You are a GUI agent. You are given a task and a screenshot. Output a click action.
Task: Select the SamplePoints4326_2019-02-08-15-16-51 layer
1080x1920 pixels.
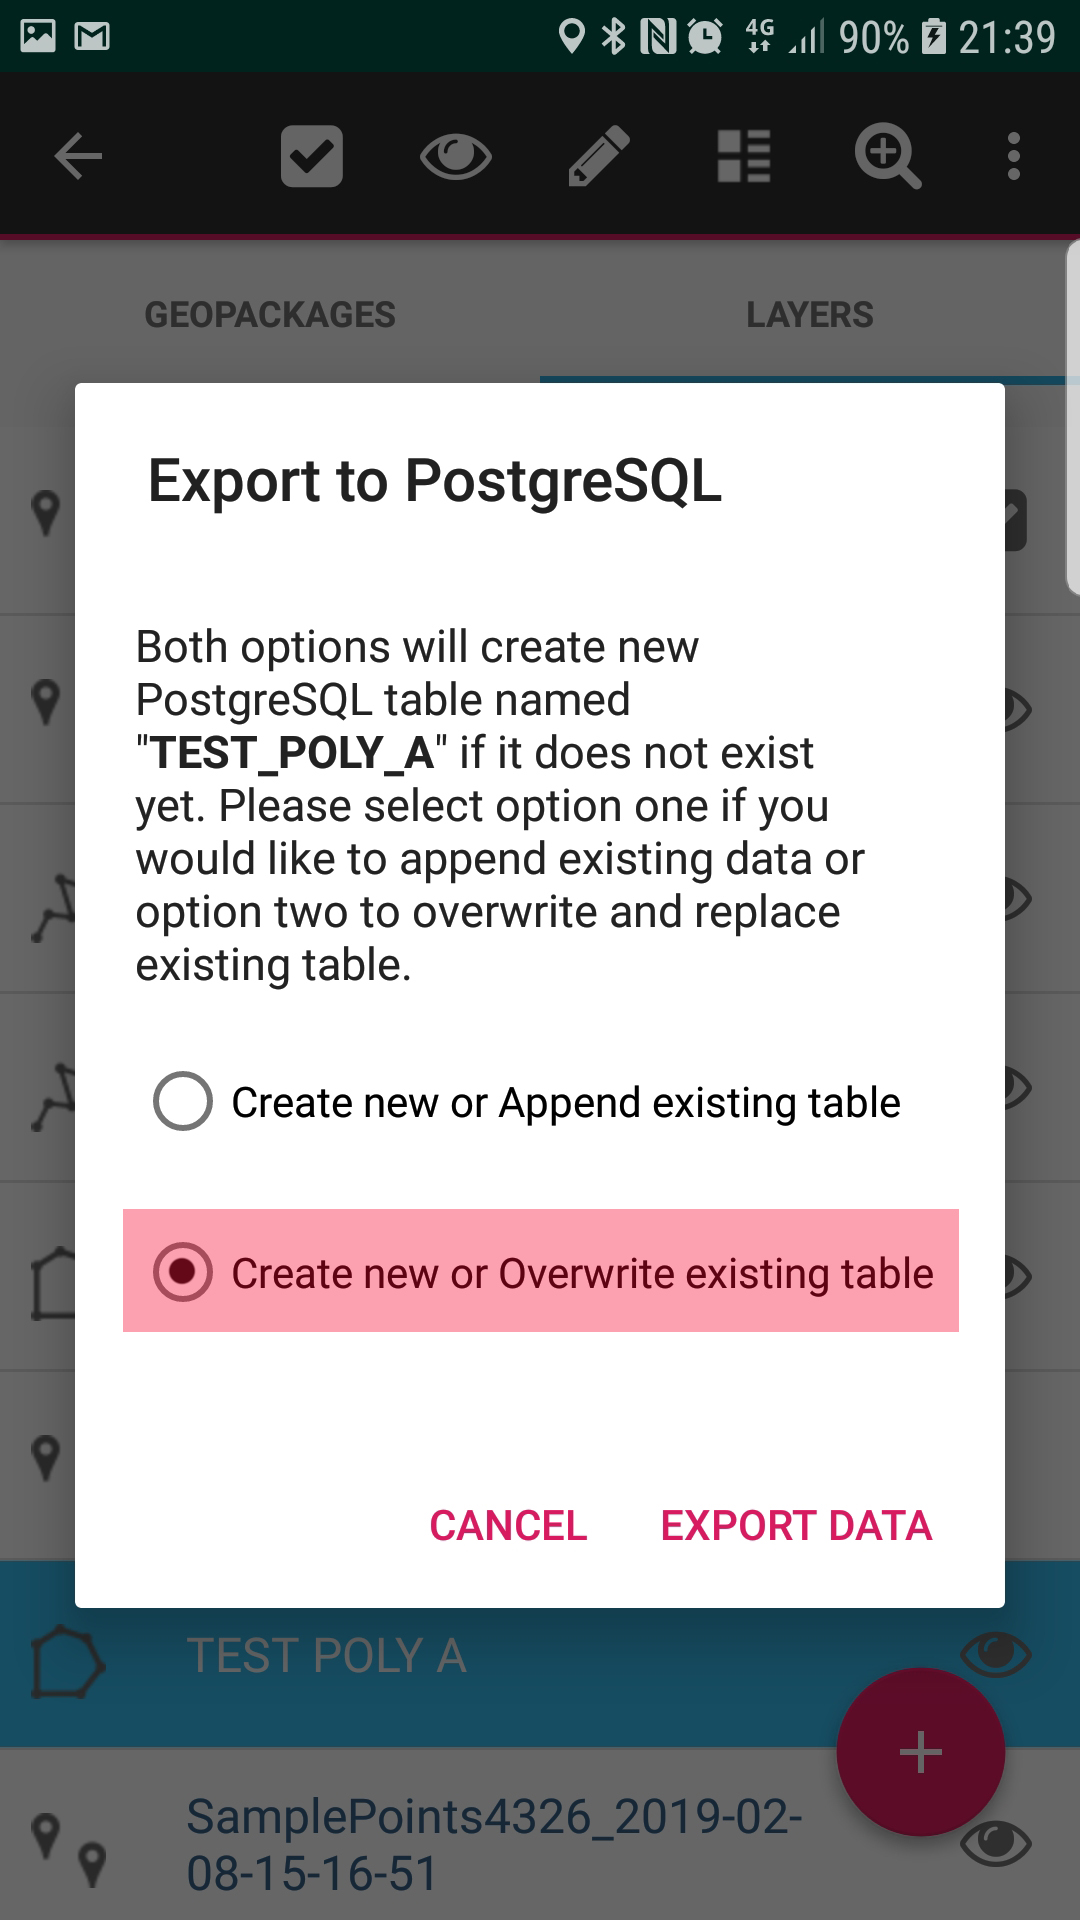(494, 1844)
